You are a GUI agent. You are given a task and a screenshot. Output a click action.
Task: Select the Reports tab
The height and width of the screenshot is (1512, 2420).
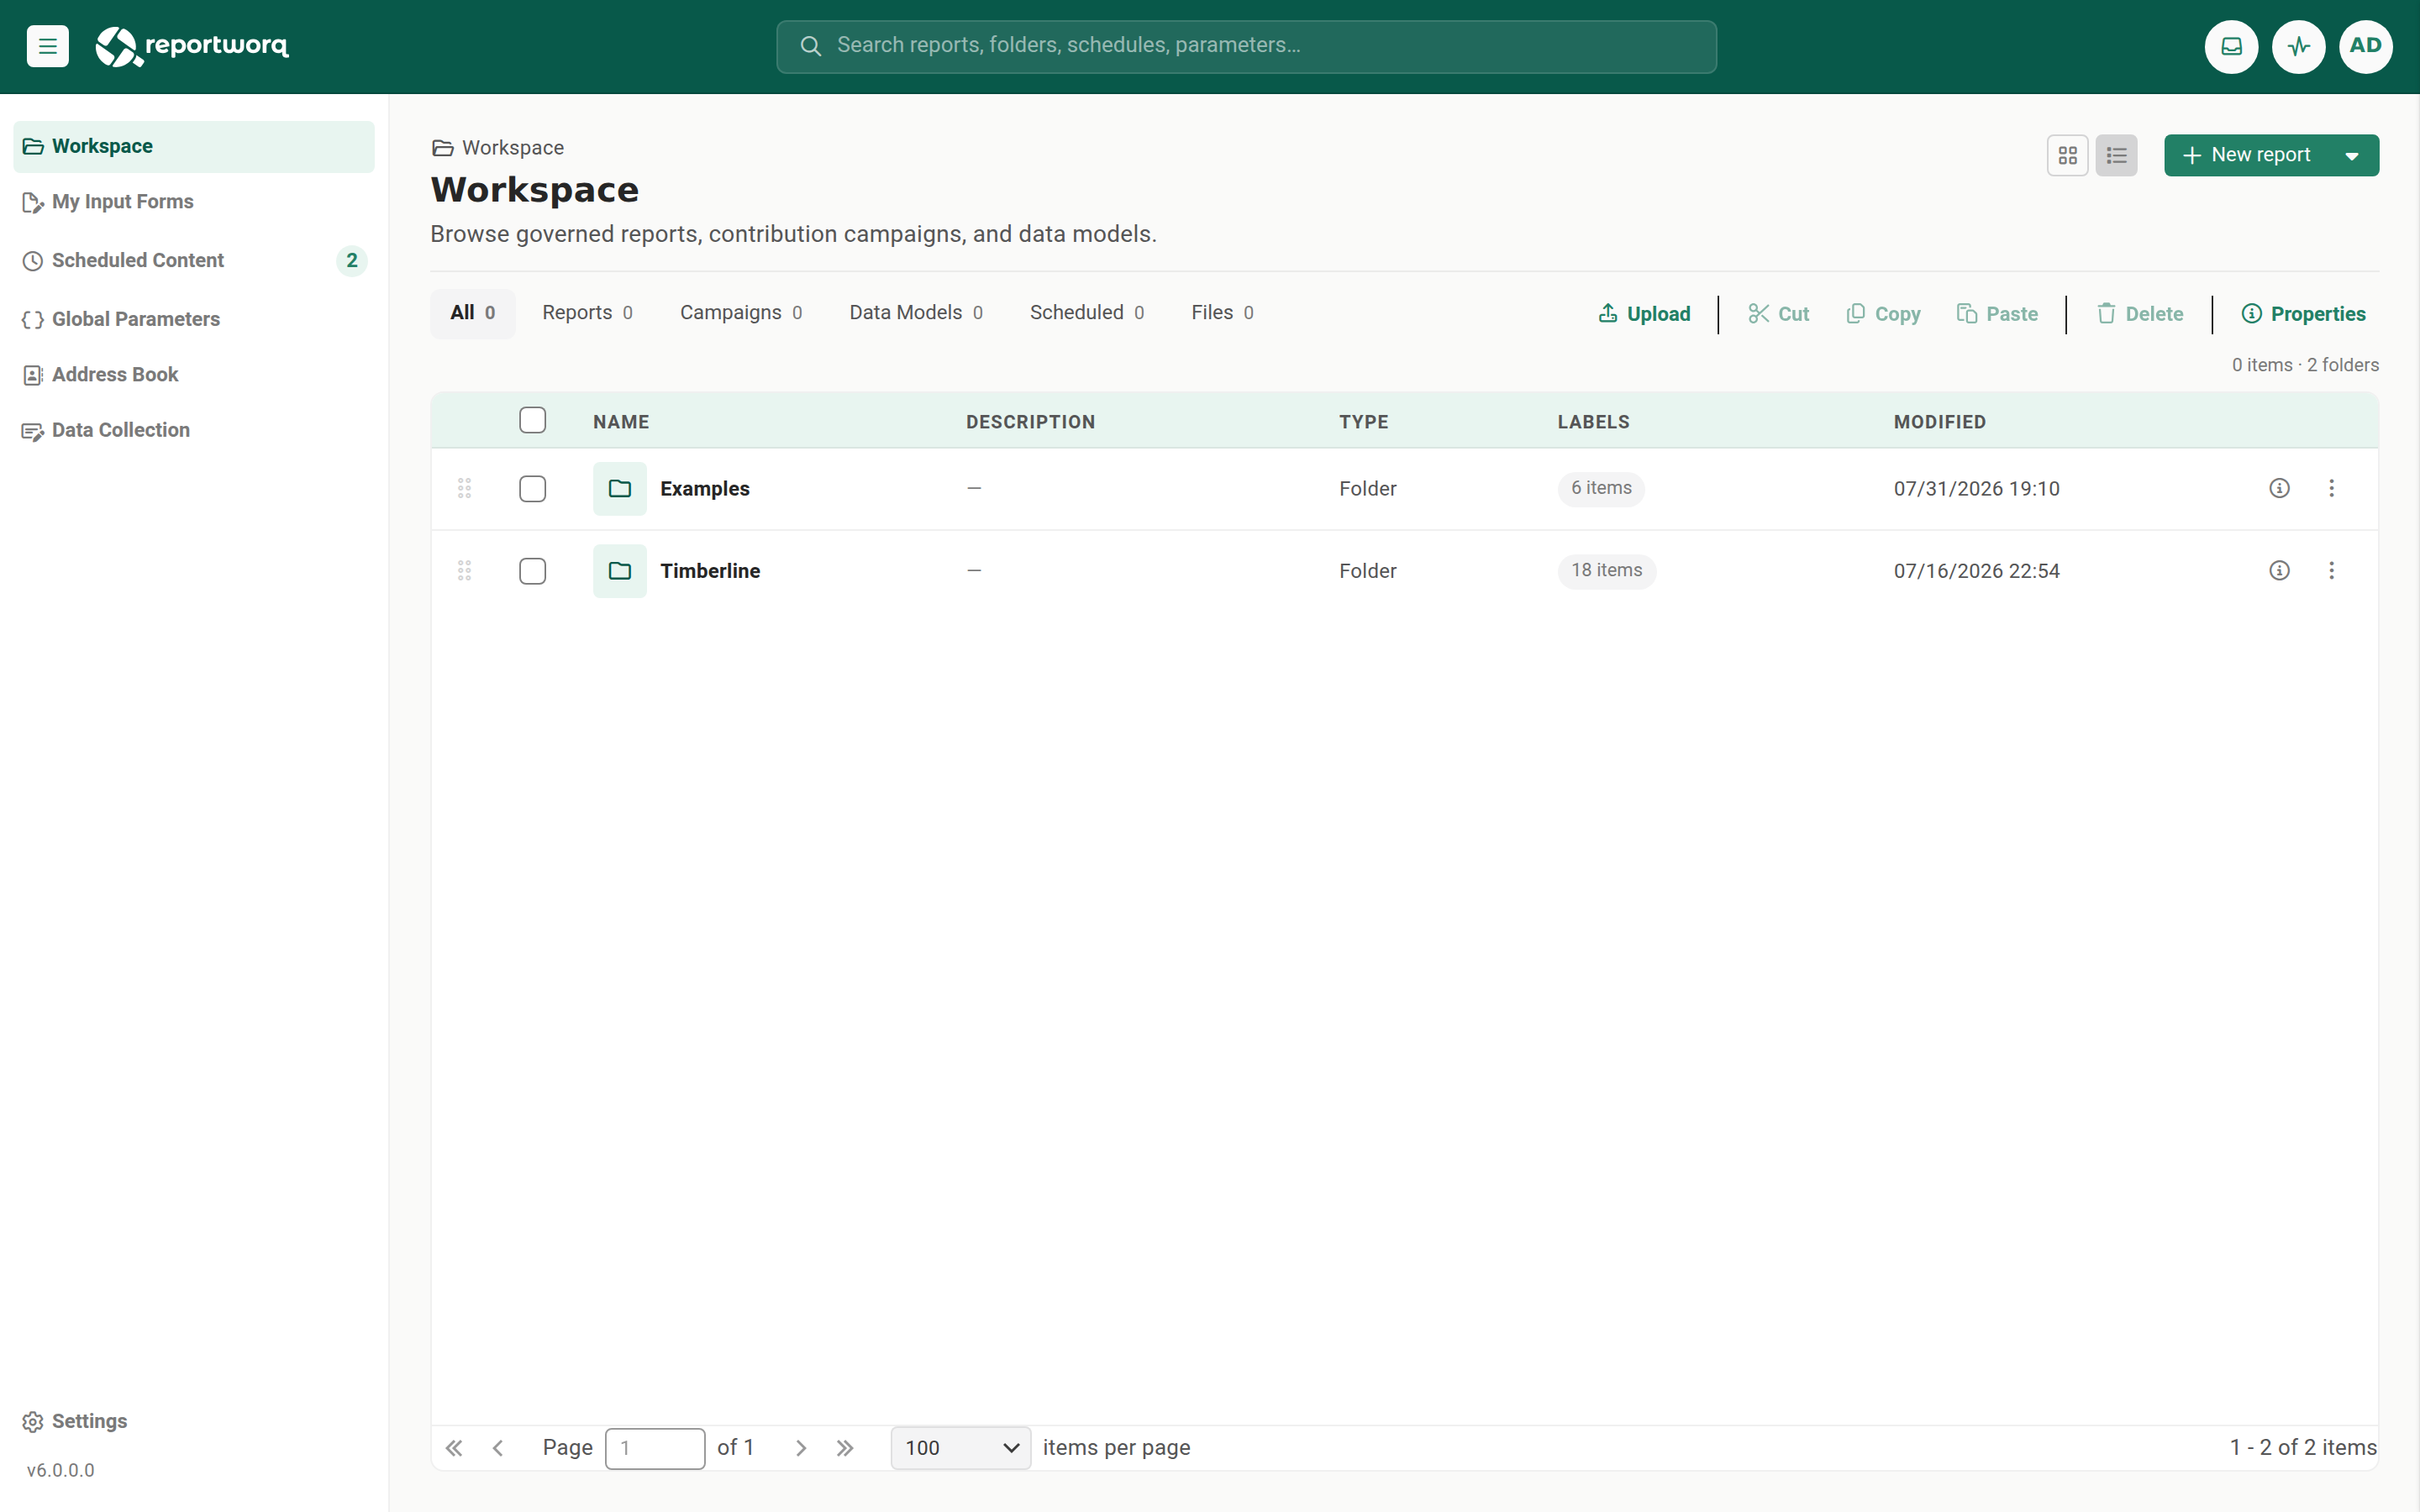coord(587,313)
